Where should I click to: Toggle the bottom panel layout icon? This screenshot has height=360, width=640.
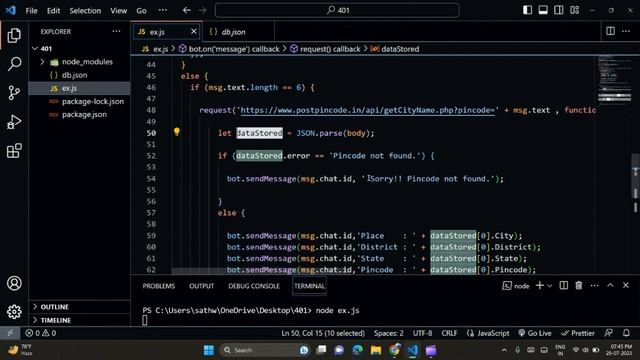(543, 10)
